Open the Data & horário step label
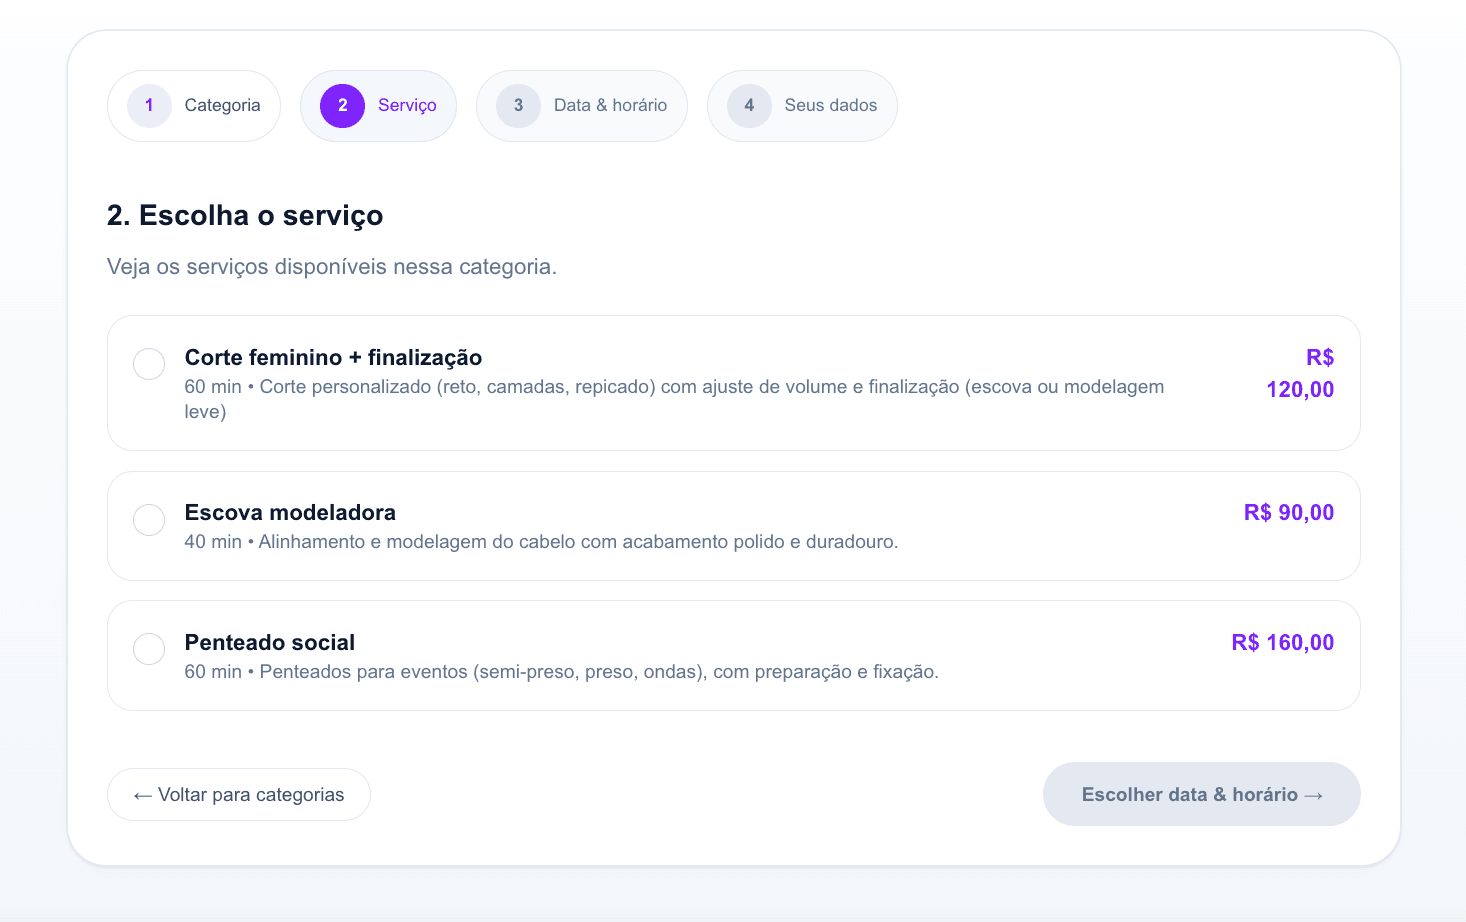 click(610, 105)
